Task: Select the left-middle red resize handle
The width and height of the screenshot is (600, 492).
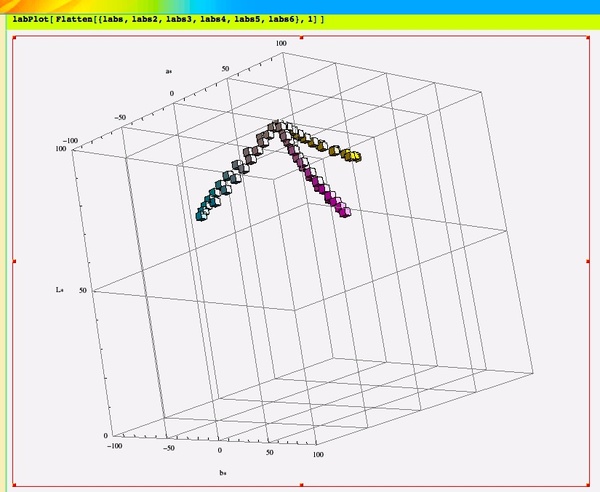Action: click(x=15, y=261)
